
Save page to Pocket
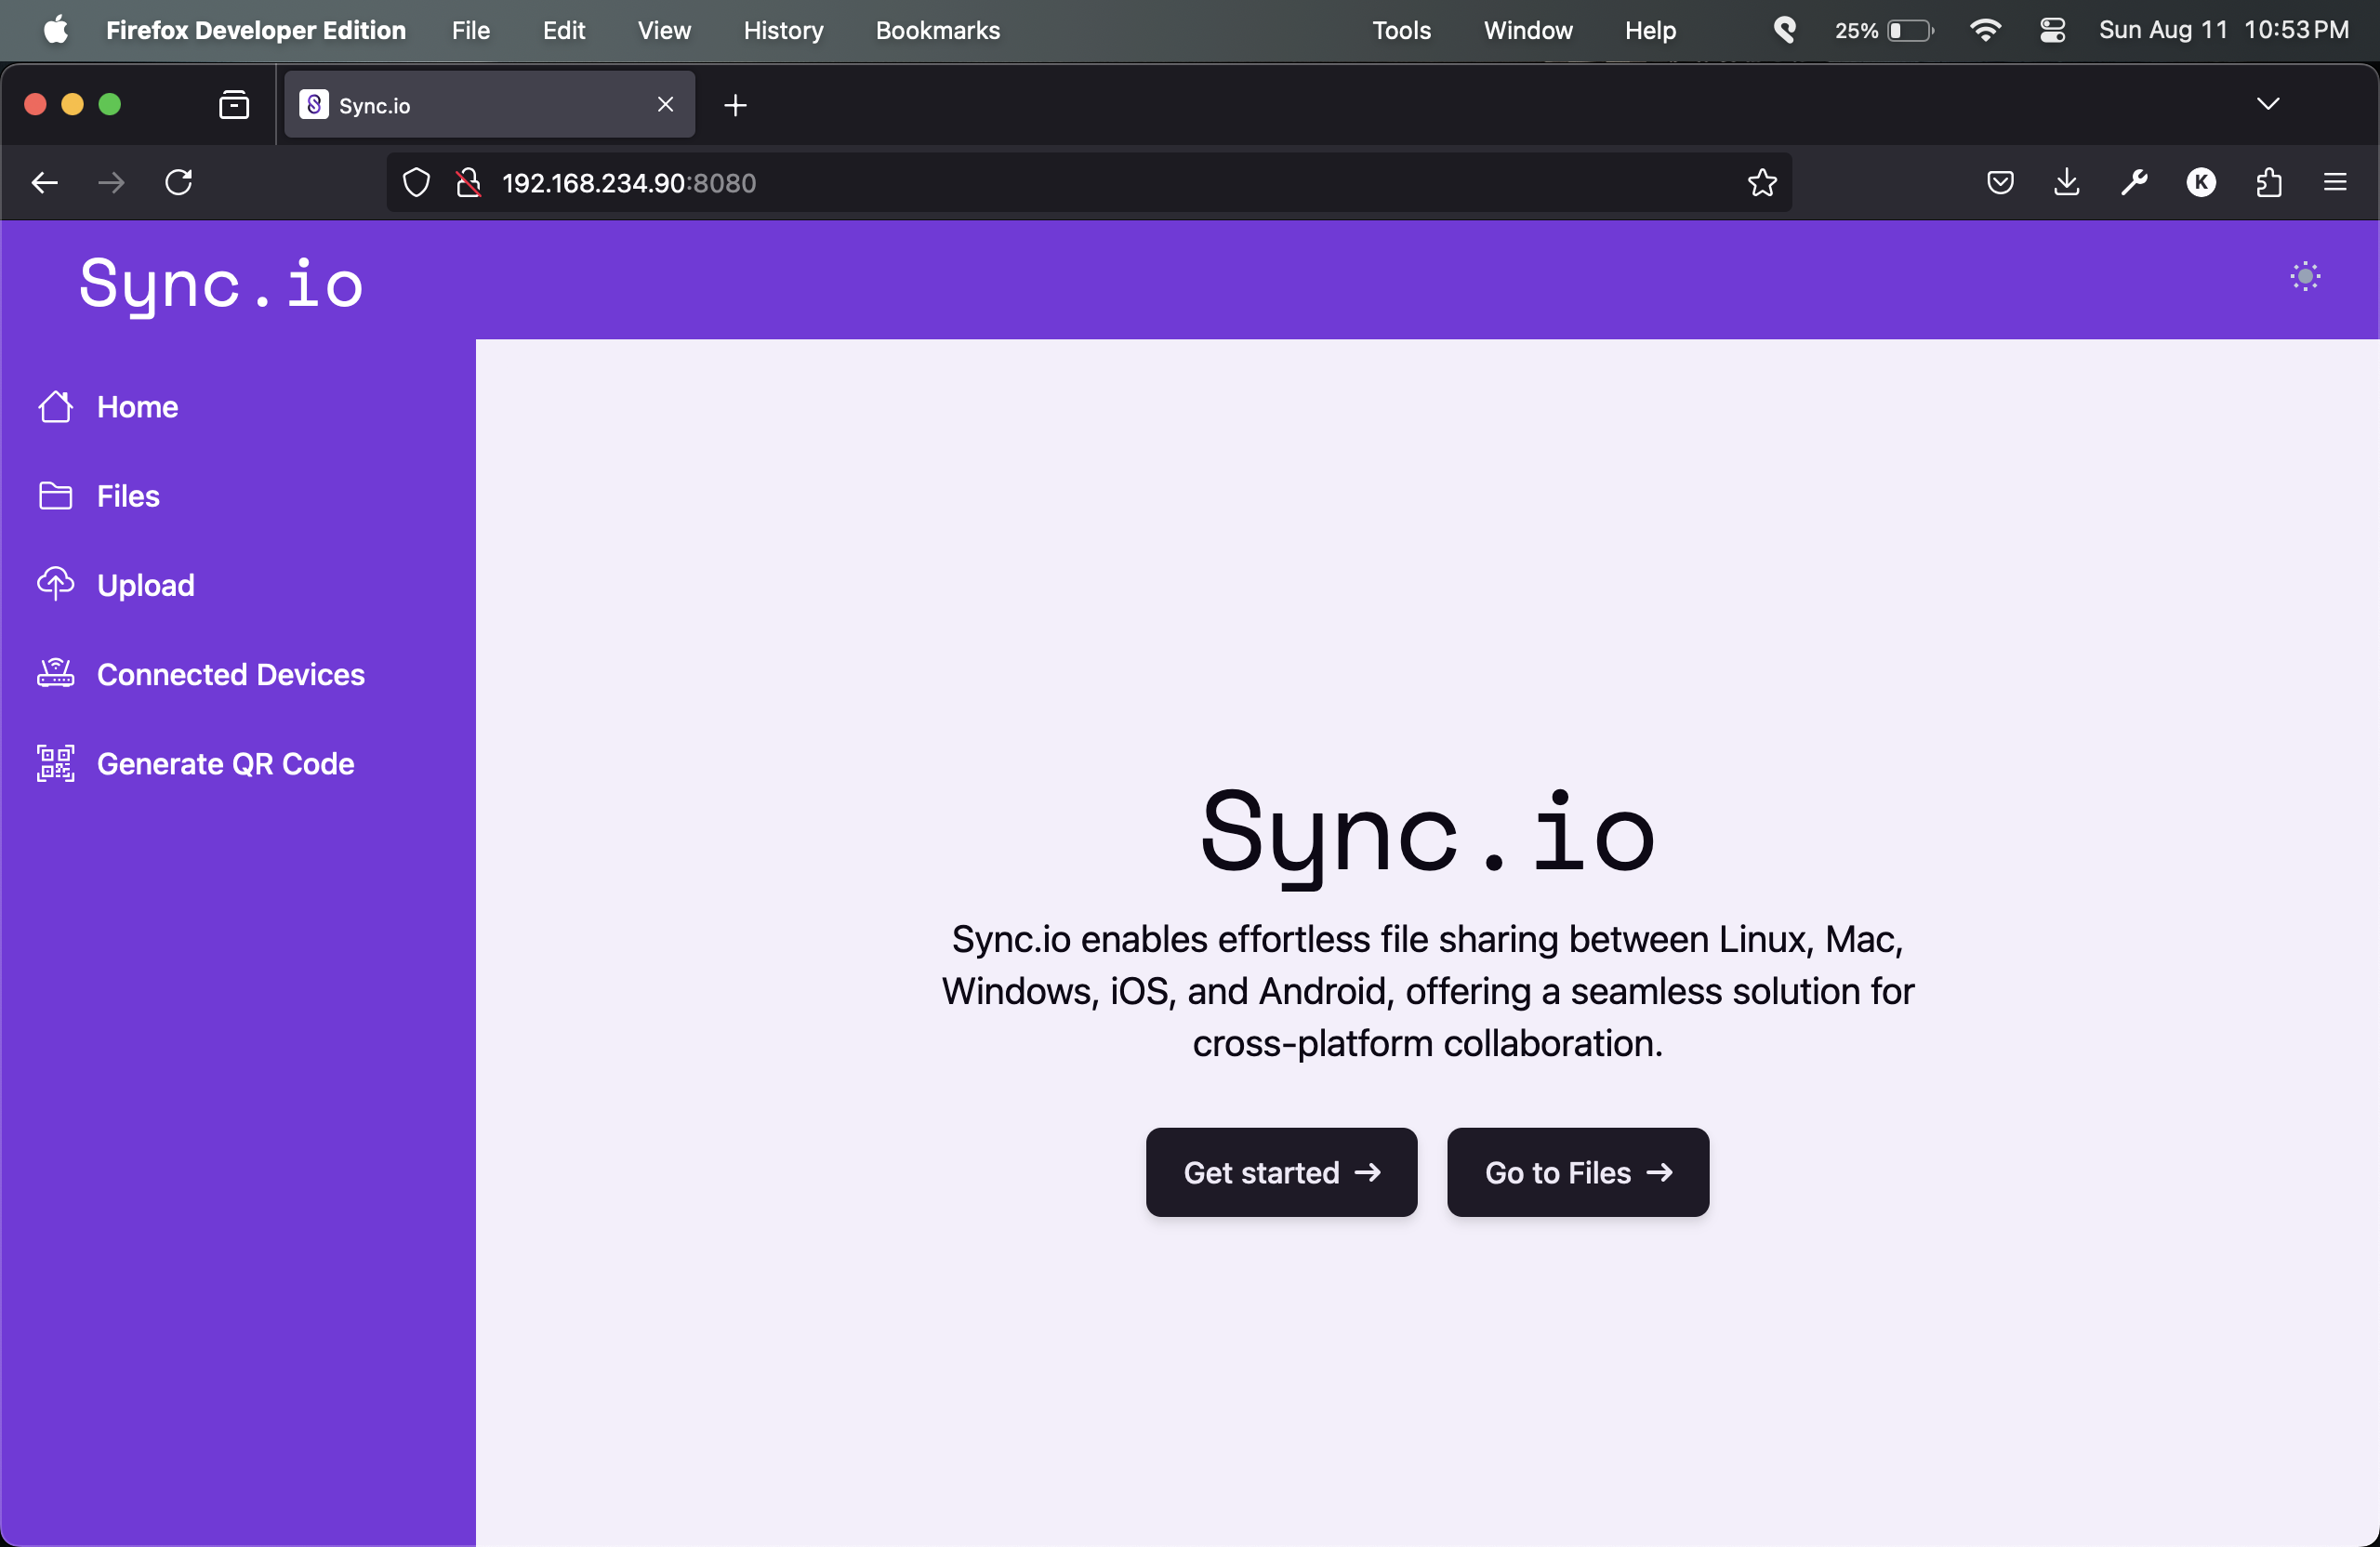click(1999, 182)
